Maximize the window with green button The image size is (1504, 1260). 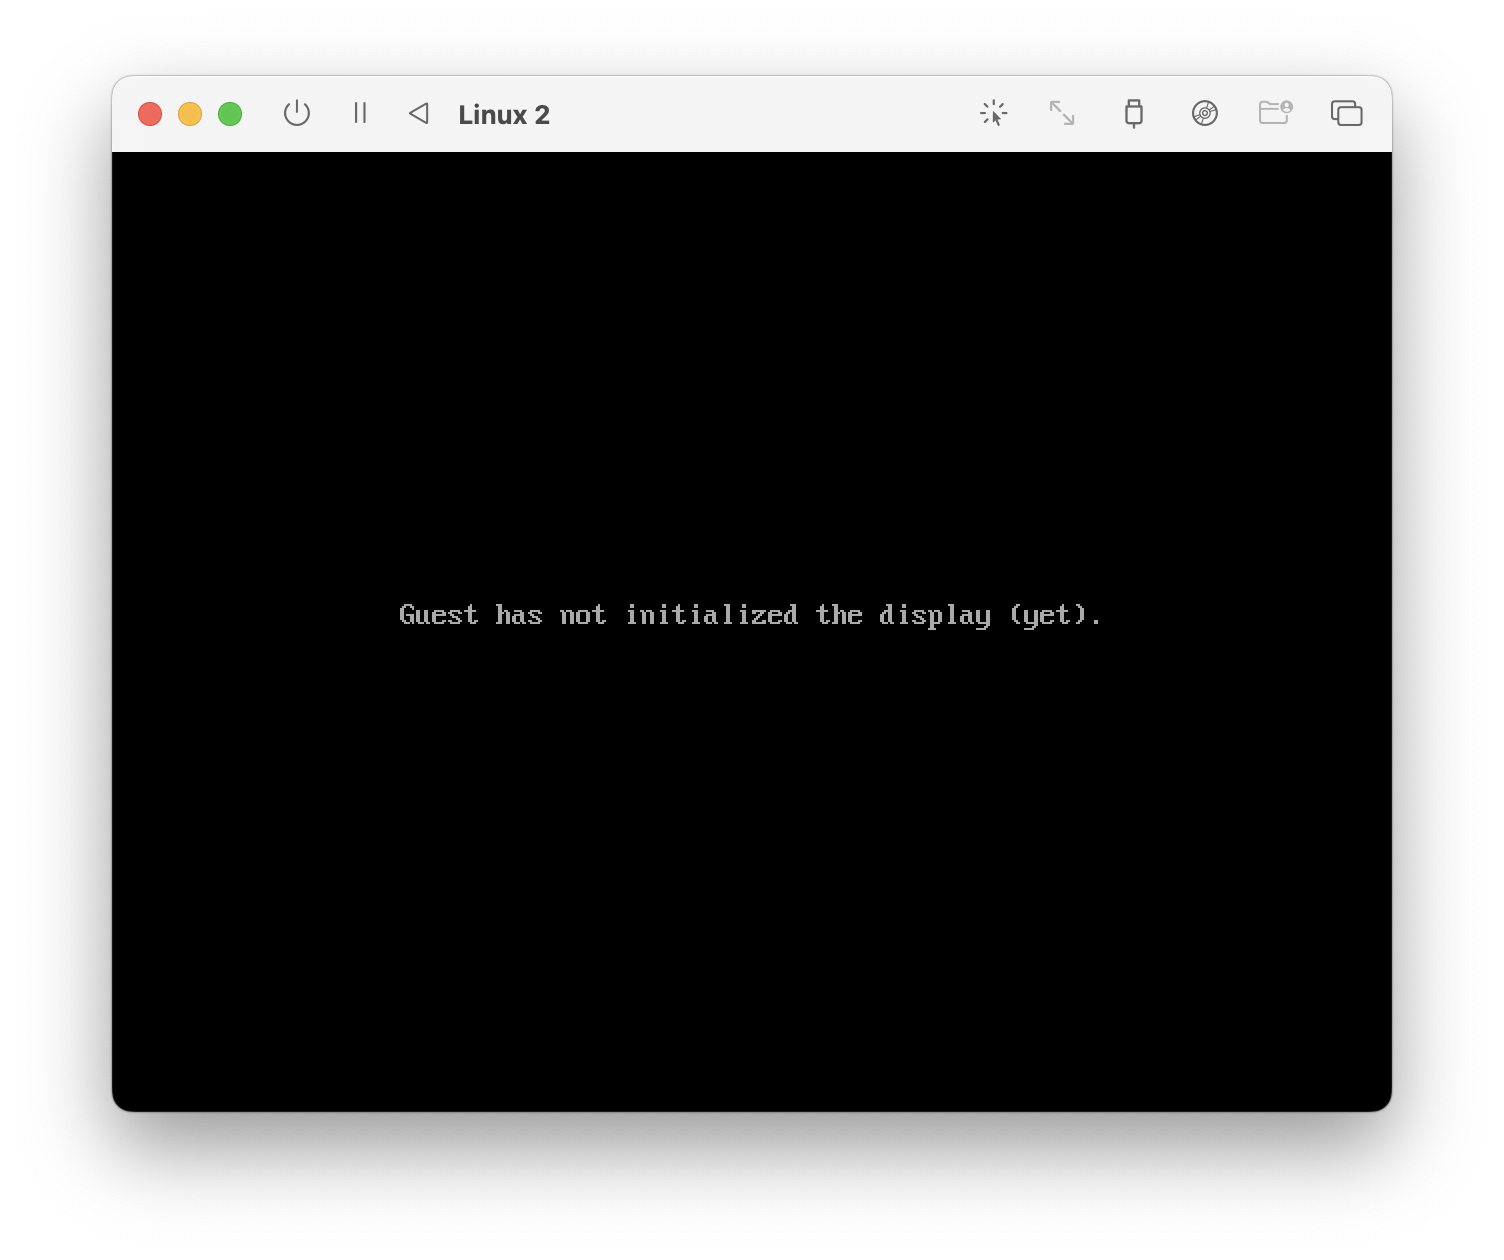tap(230, 114)
